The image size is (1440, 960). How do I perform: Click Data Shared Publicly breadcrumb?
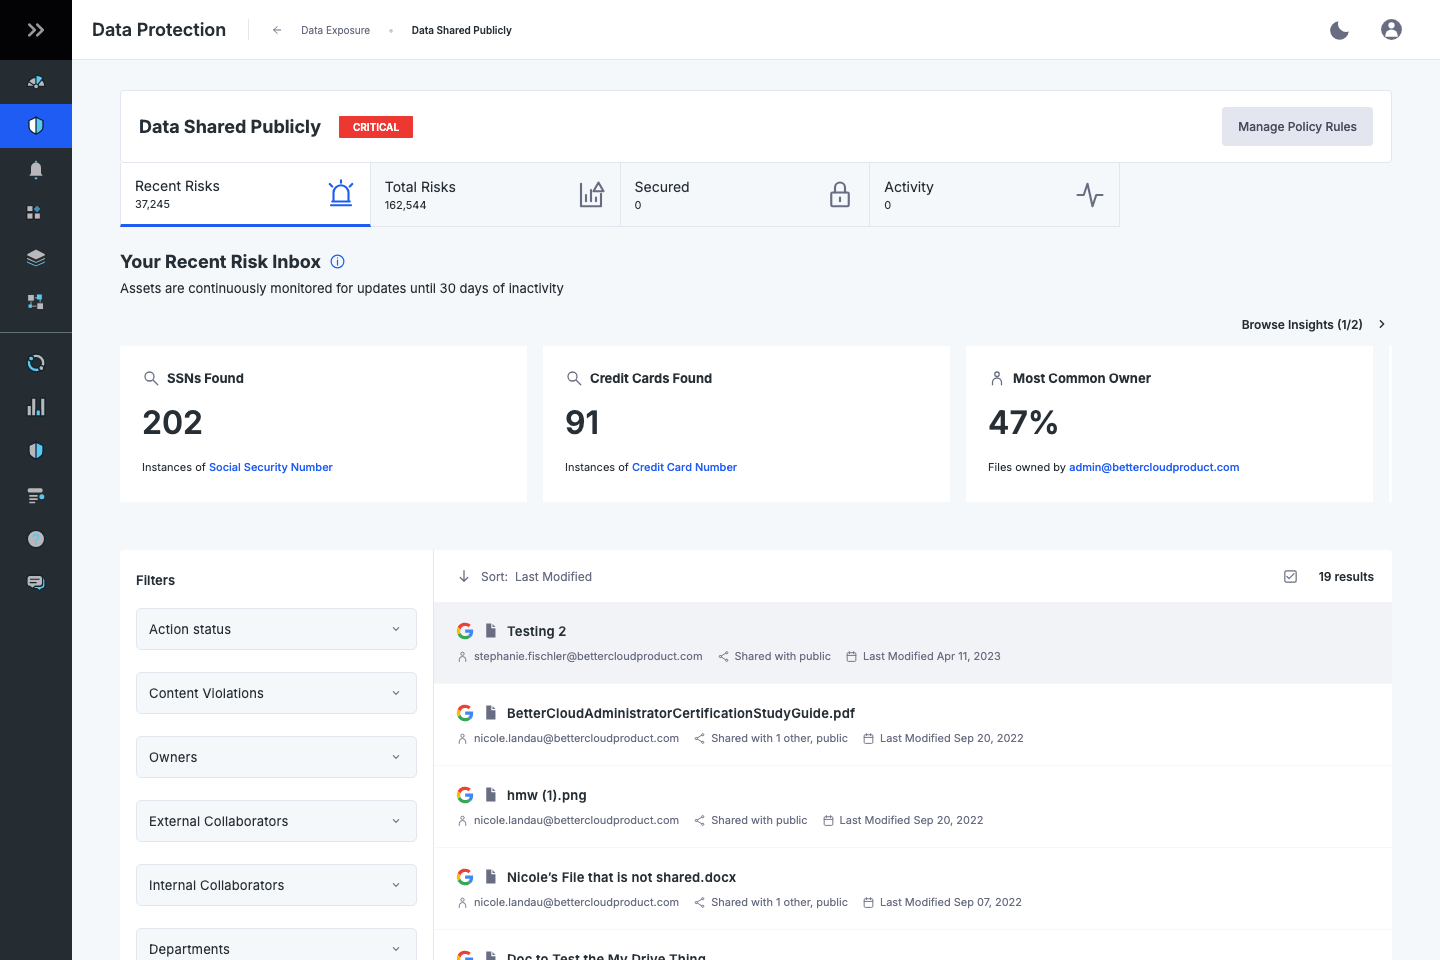(x=462, y=31)
